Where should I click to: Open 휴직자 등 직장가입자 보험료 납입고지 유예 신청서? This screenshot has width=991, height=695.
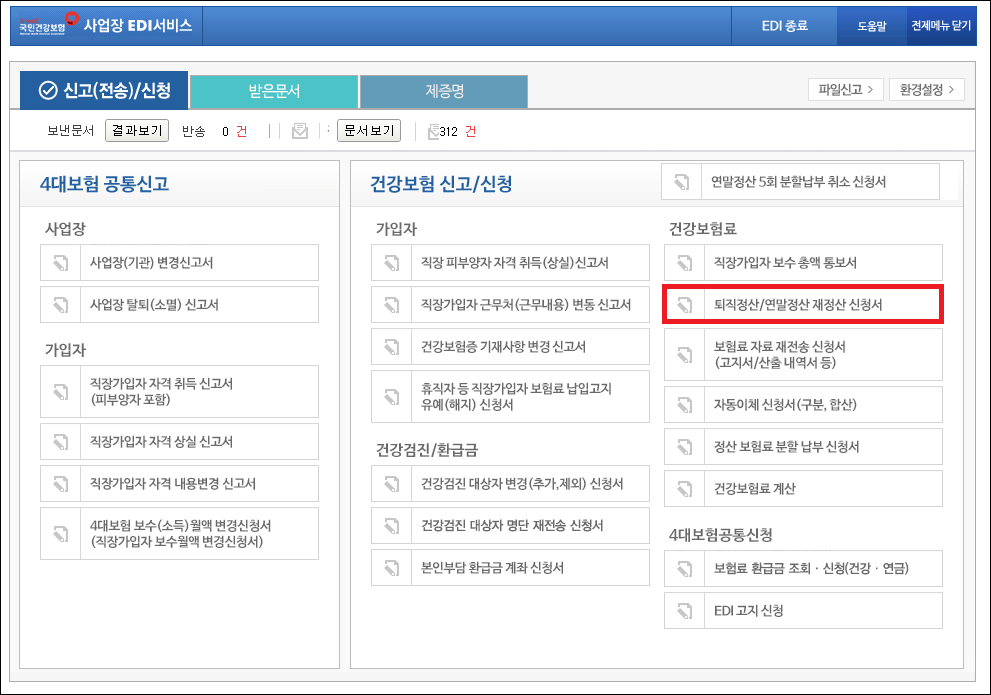511,397
